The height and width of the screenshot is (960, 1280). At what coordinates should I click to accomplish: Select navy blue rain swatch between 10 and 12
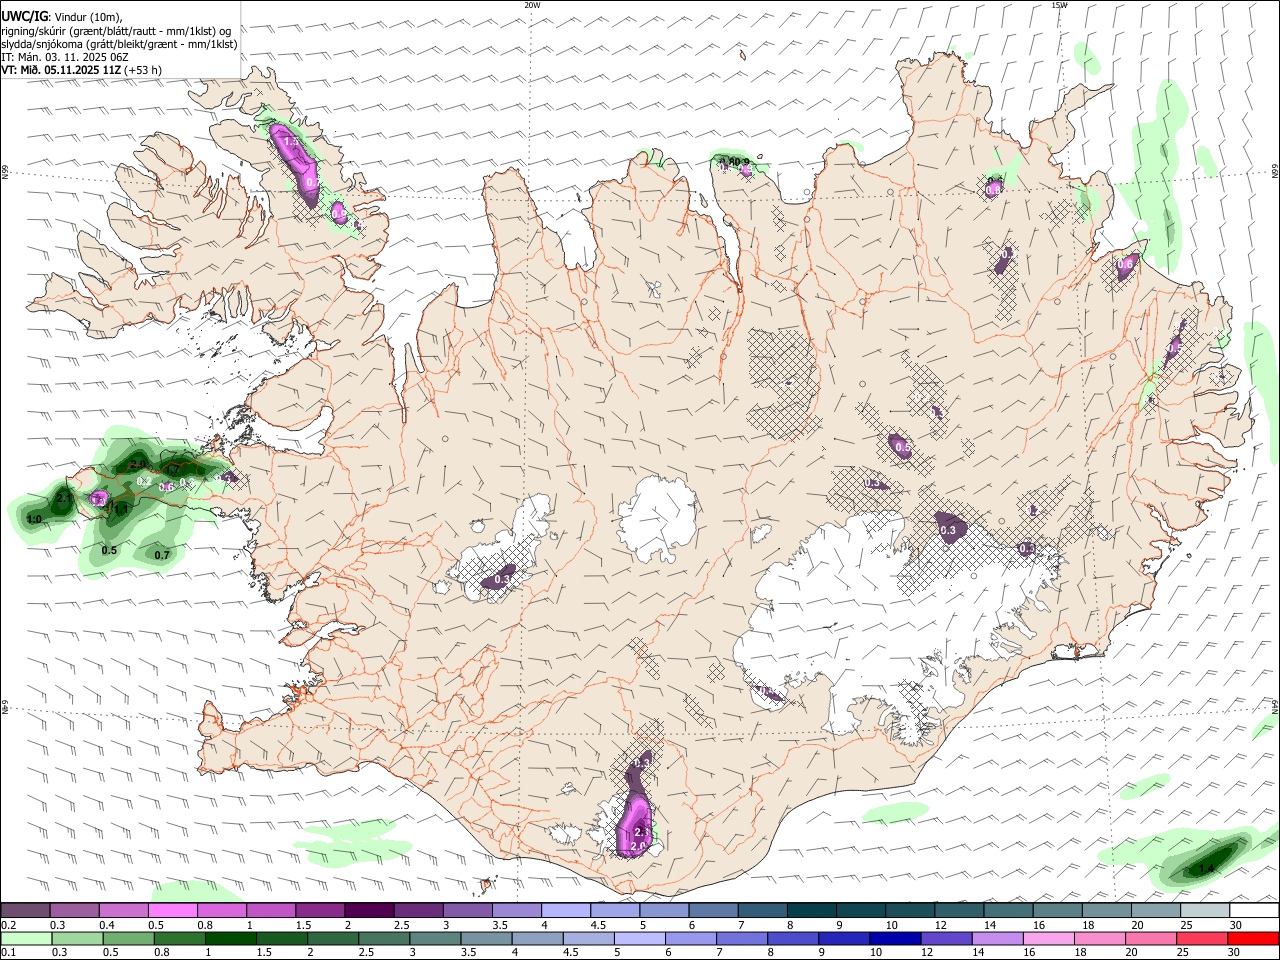(x=895, y=938)
